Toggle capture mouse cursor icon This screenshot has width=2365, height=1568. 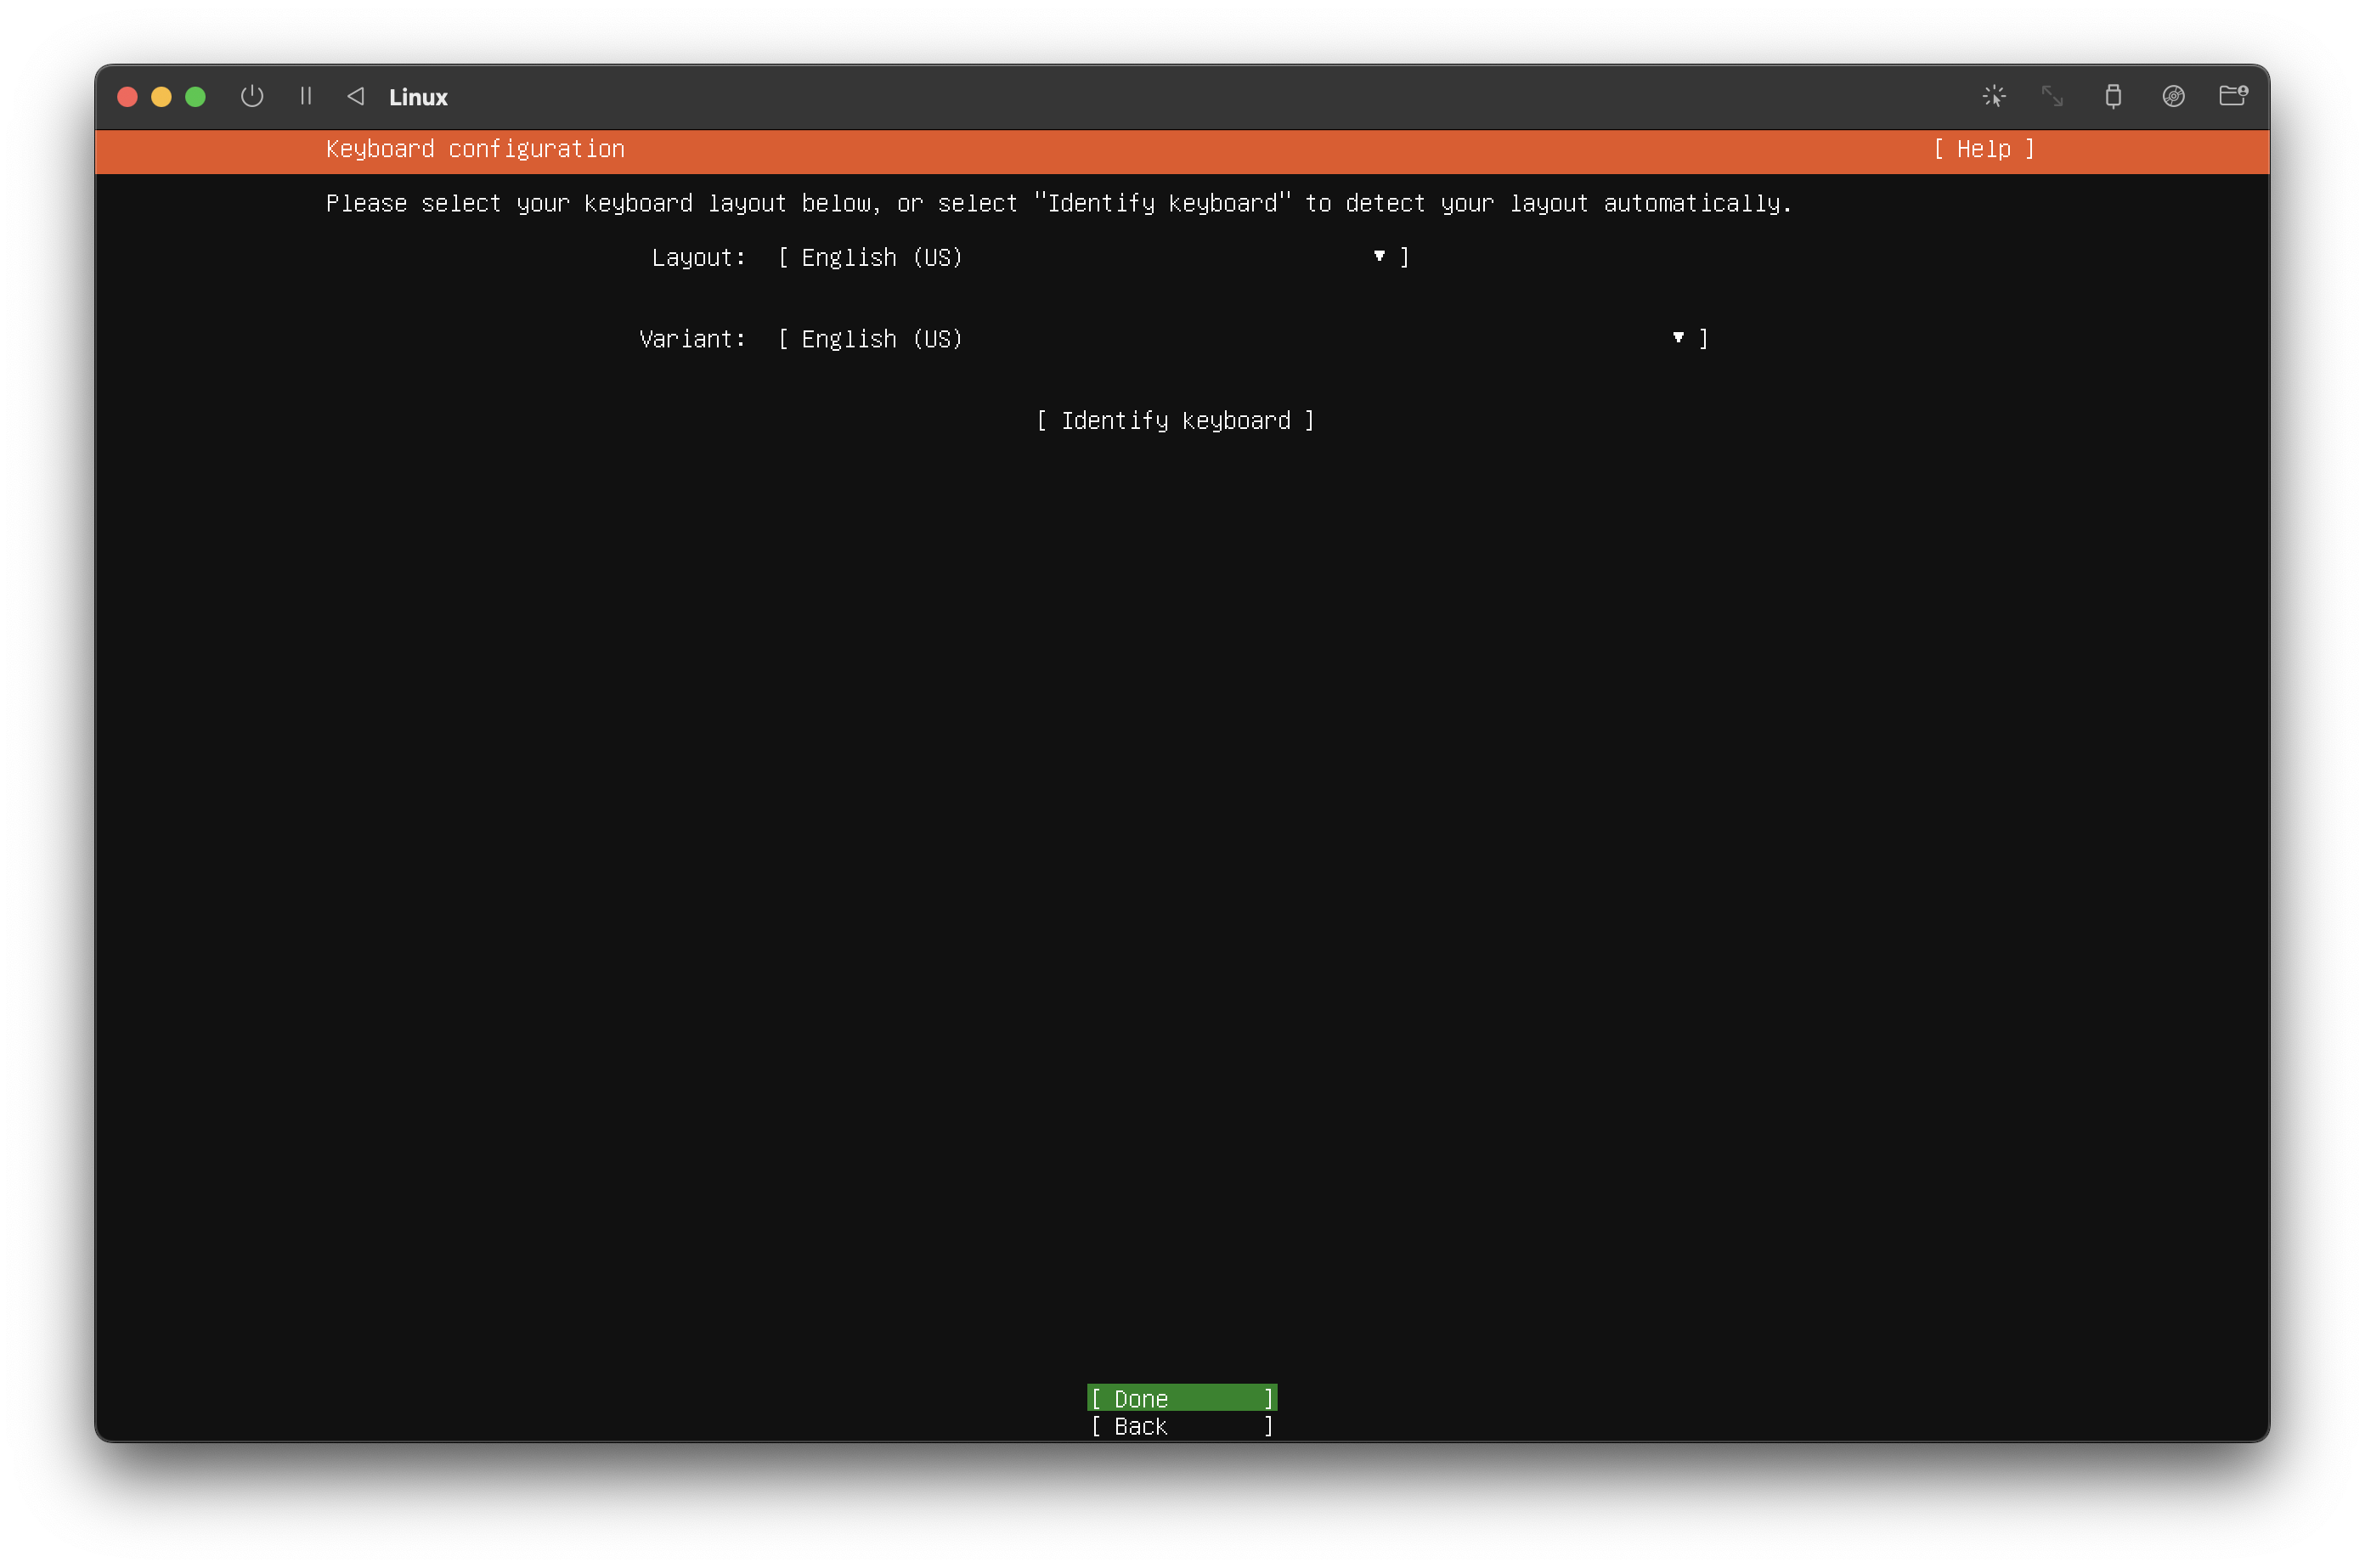click(x=1993, y=96)
